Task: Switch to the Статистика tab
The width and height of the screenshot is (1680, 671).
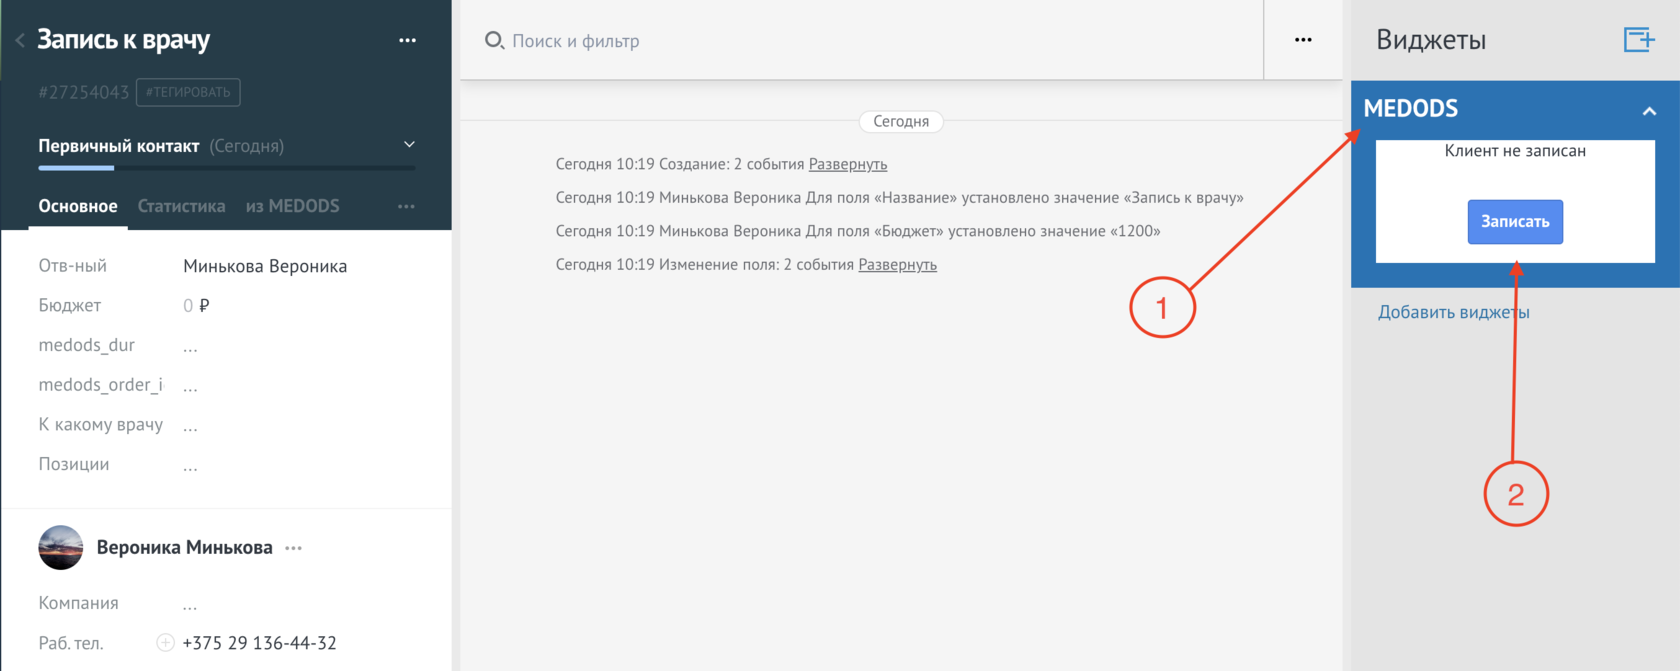Action: point(181,206)
